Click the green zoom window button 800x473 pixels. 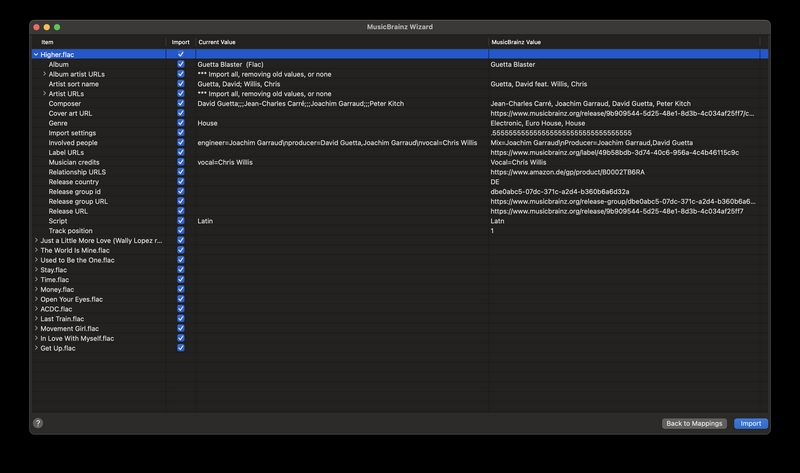tap(57, 27)
